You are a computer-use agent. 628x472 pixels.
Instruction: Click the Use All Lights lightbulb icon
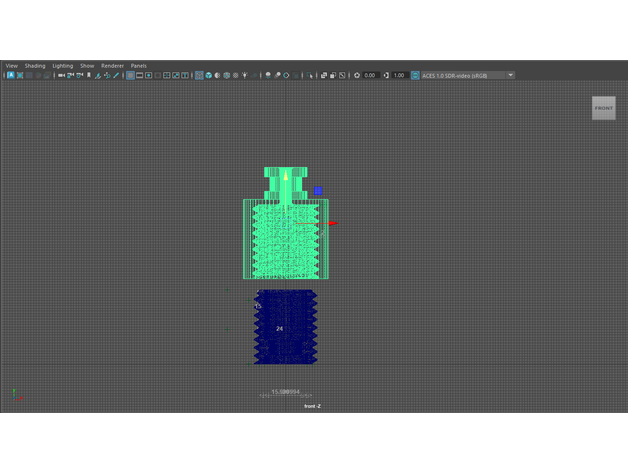click(x=244, y=75)
